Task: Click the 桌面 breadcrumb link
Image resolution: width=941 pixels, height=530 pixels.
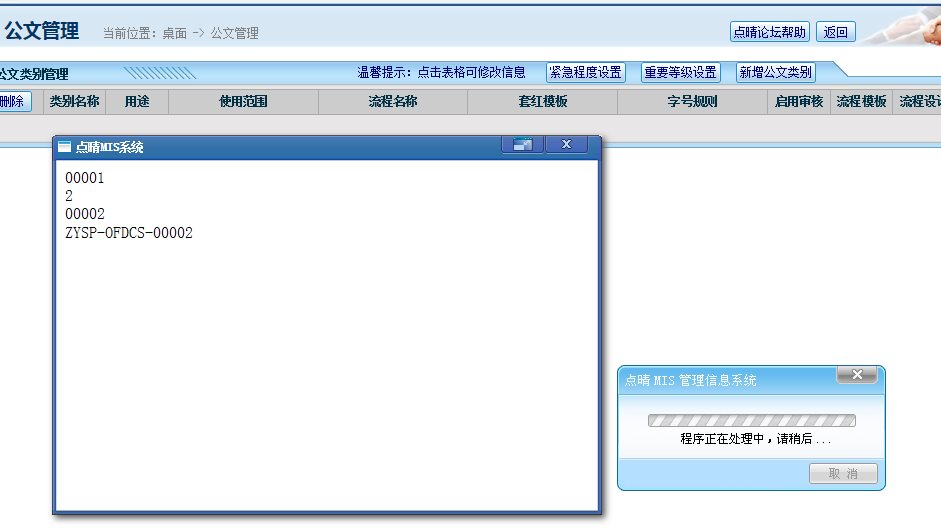Action: tap(174, 33)
